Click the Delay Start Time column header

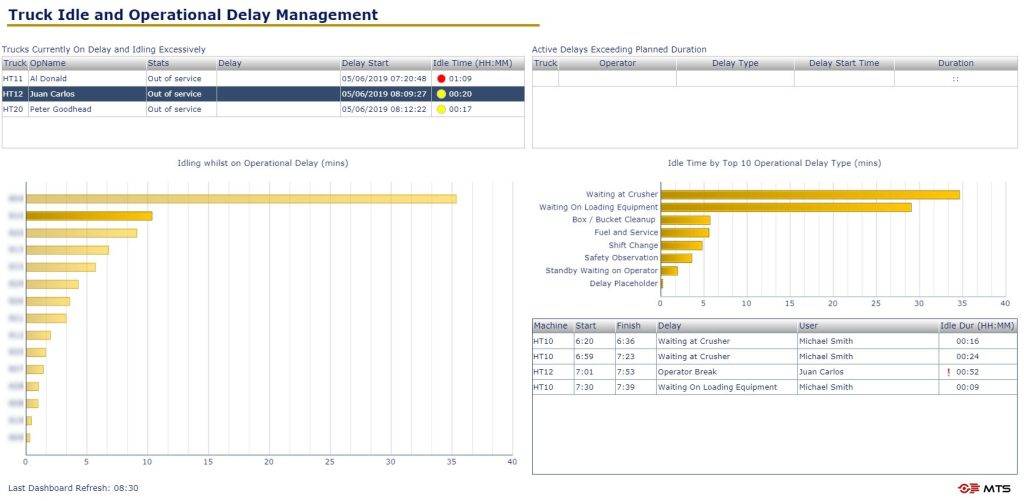(x=844, y=63)
